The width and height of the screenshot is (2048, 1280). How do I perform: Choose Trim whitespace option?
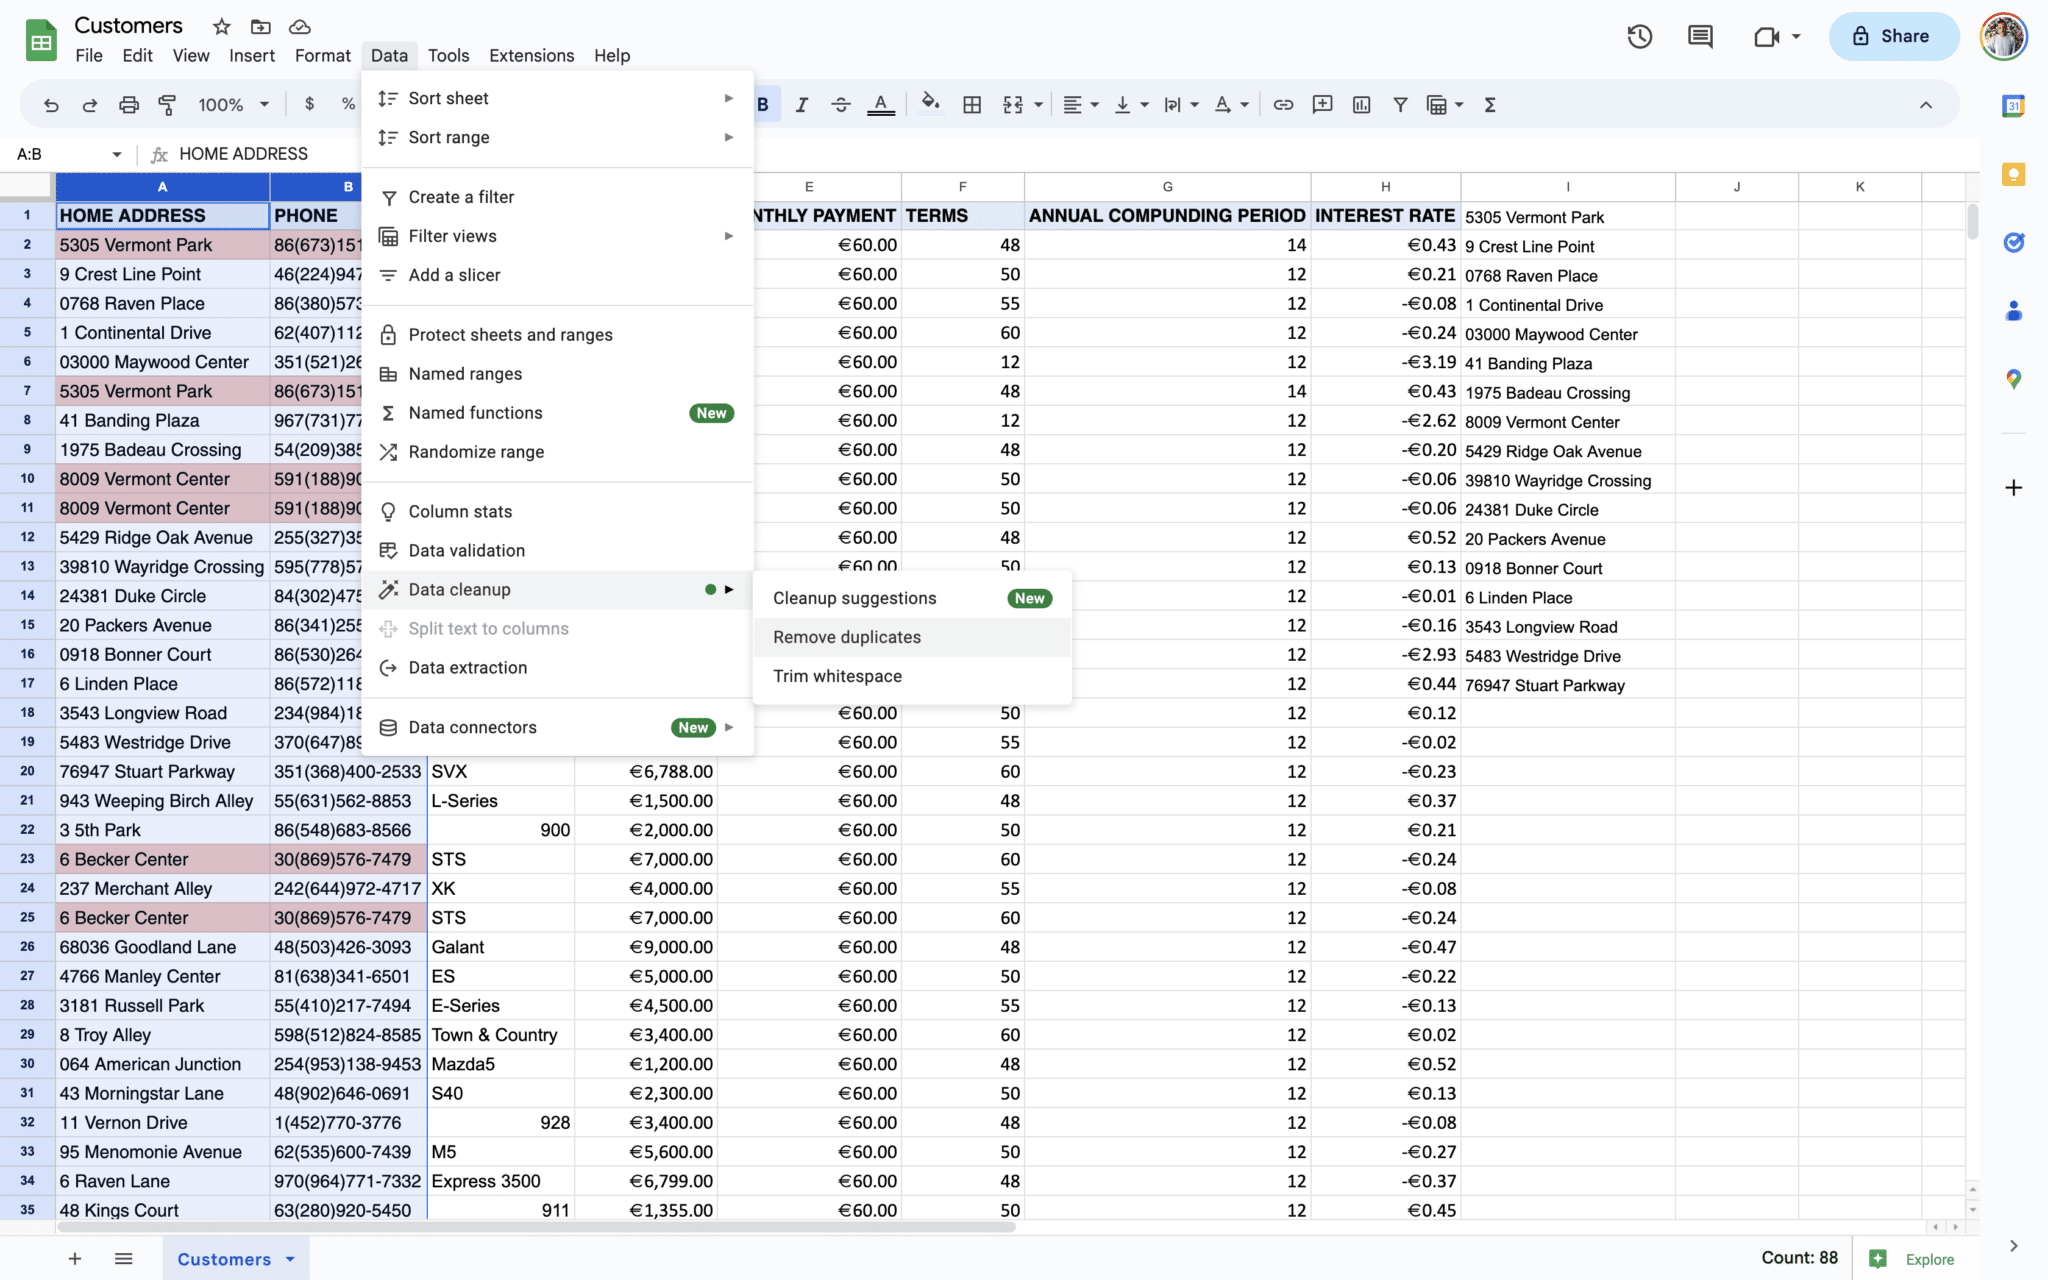point(837,676)
